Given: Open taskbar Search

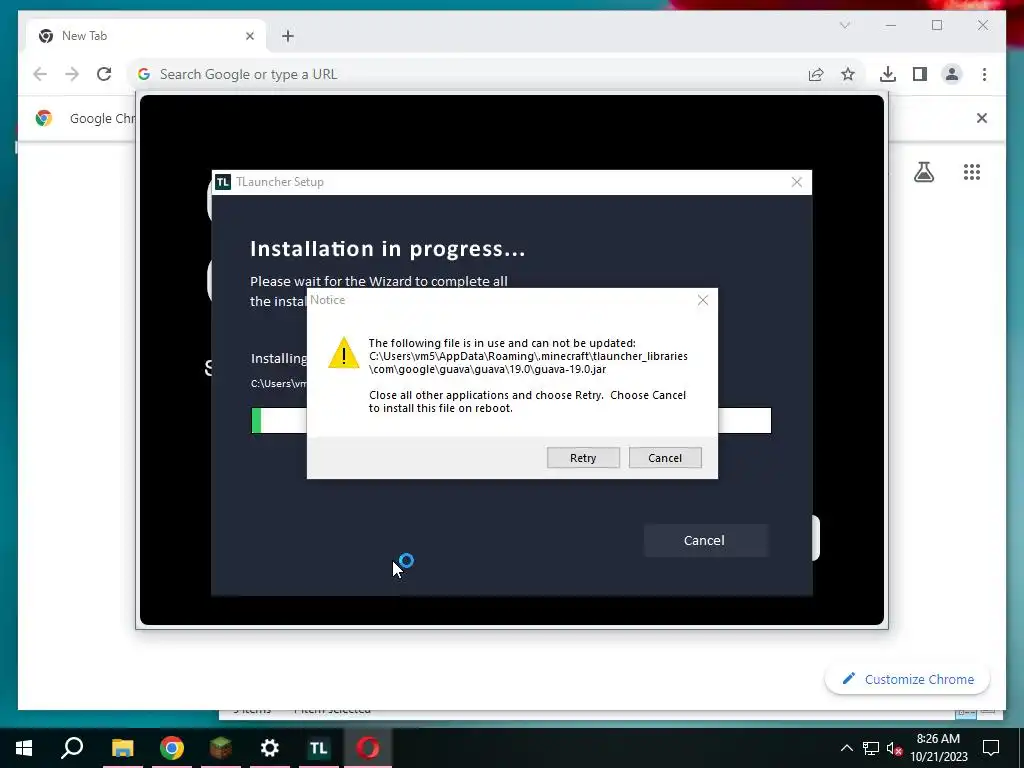Looking at the screenshot, I should pyautogui.click(x=72, y=748).
